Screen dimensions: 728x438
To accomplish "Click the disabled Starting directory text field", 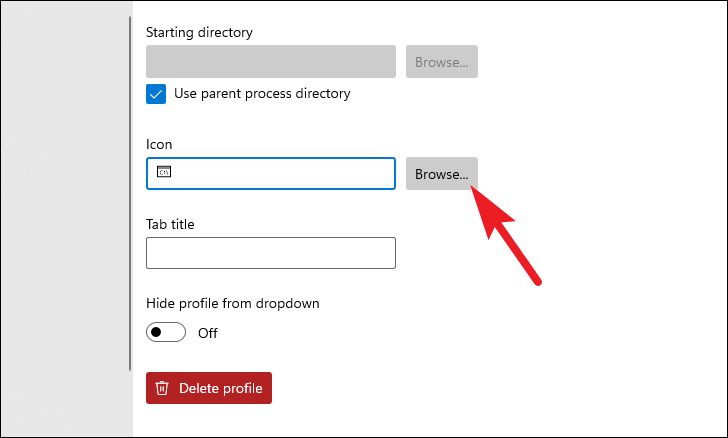I will (x=271, y=62).
